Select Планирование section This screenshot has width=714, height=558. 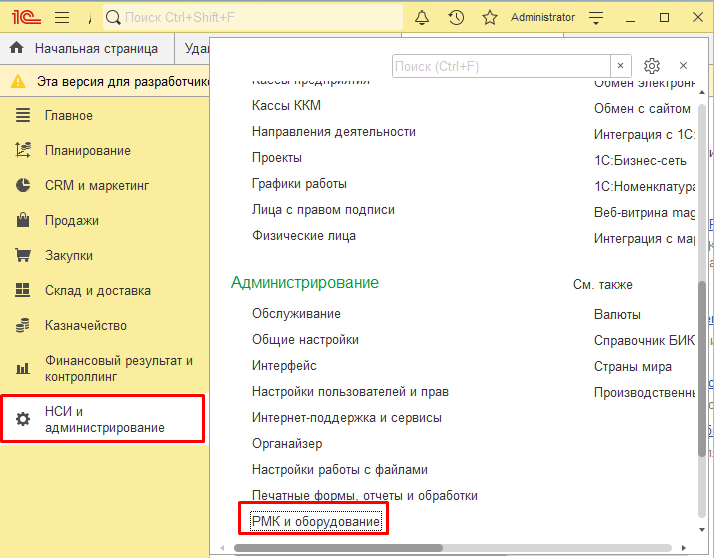pyautogui.click(x=88, y=151)
